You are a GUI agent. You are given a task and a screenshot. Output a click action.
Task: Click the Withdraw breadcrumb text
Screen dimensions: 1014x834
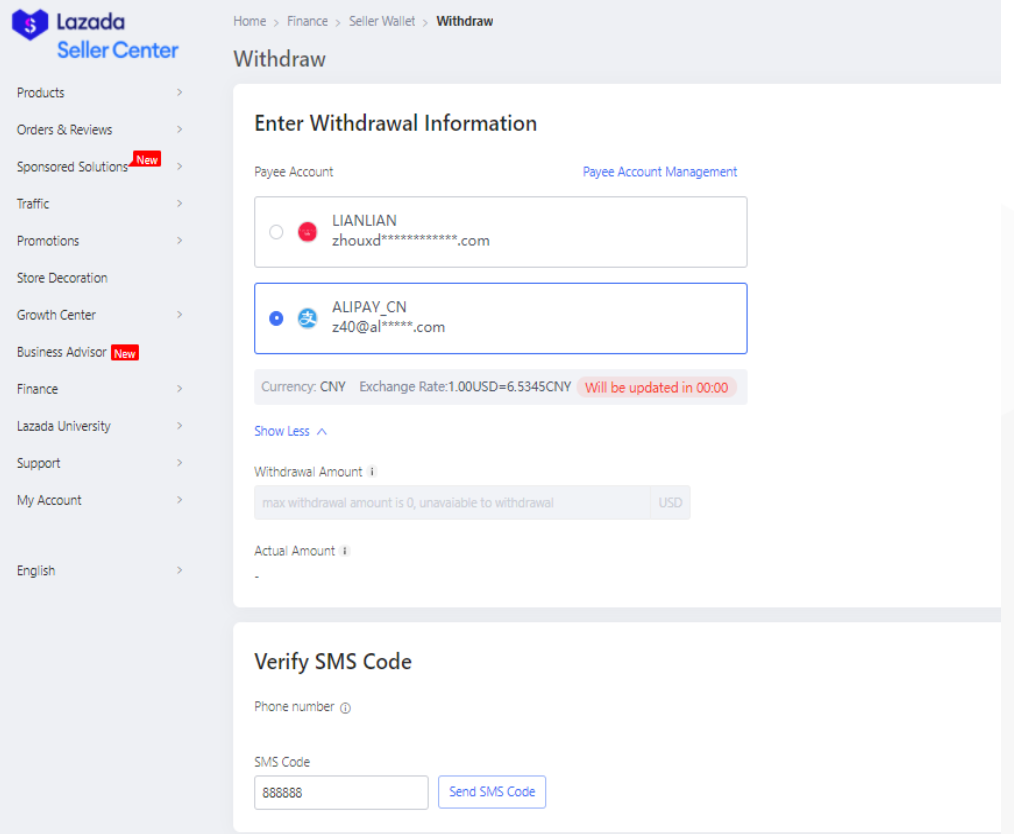coord(464,21)
